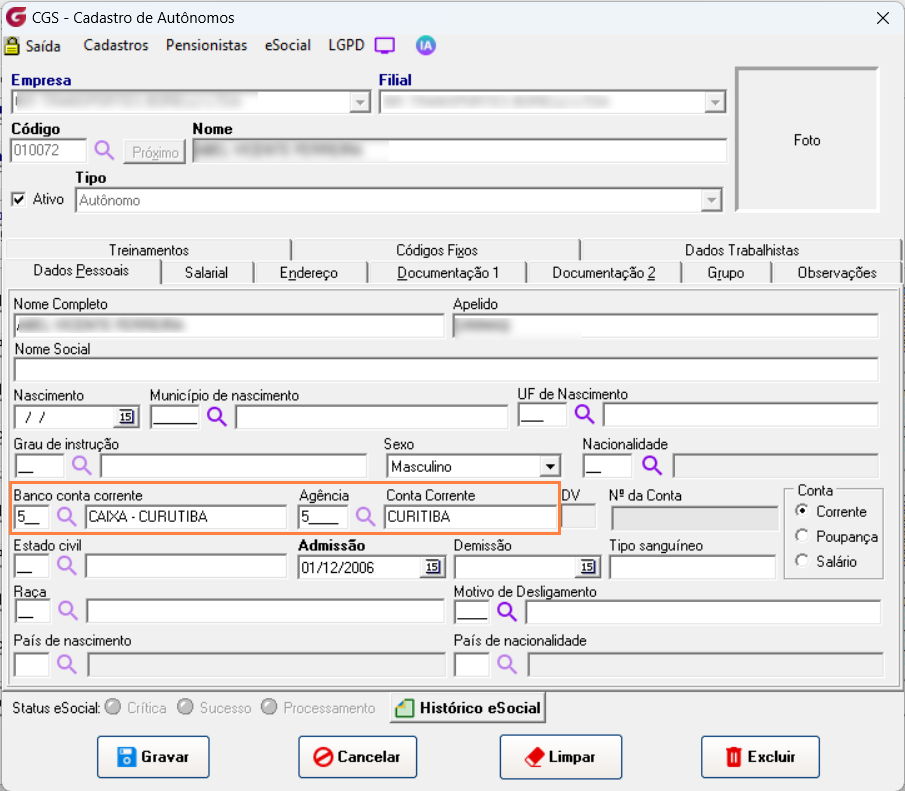The width and height of the screenshot is (905, 791).
Task: Switch to the Documentação 1 tab
Action: point(448,273)
